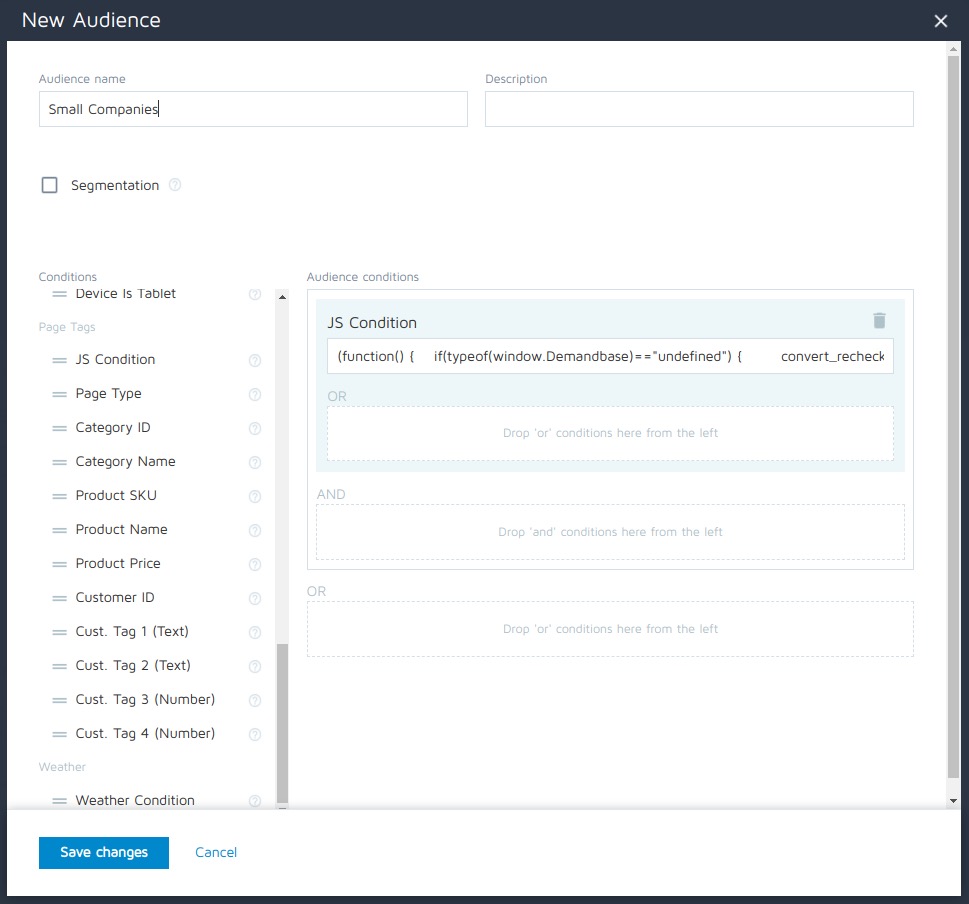
Task: Click the Save changes button
Action: click(x=103, y=852)
